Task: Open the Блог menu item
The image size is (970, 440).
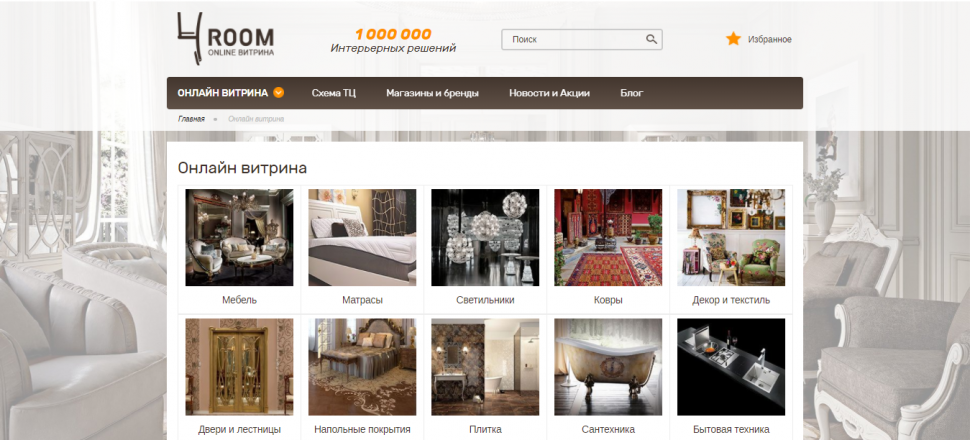Action: pyautogui.click(x=632, y=93)
